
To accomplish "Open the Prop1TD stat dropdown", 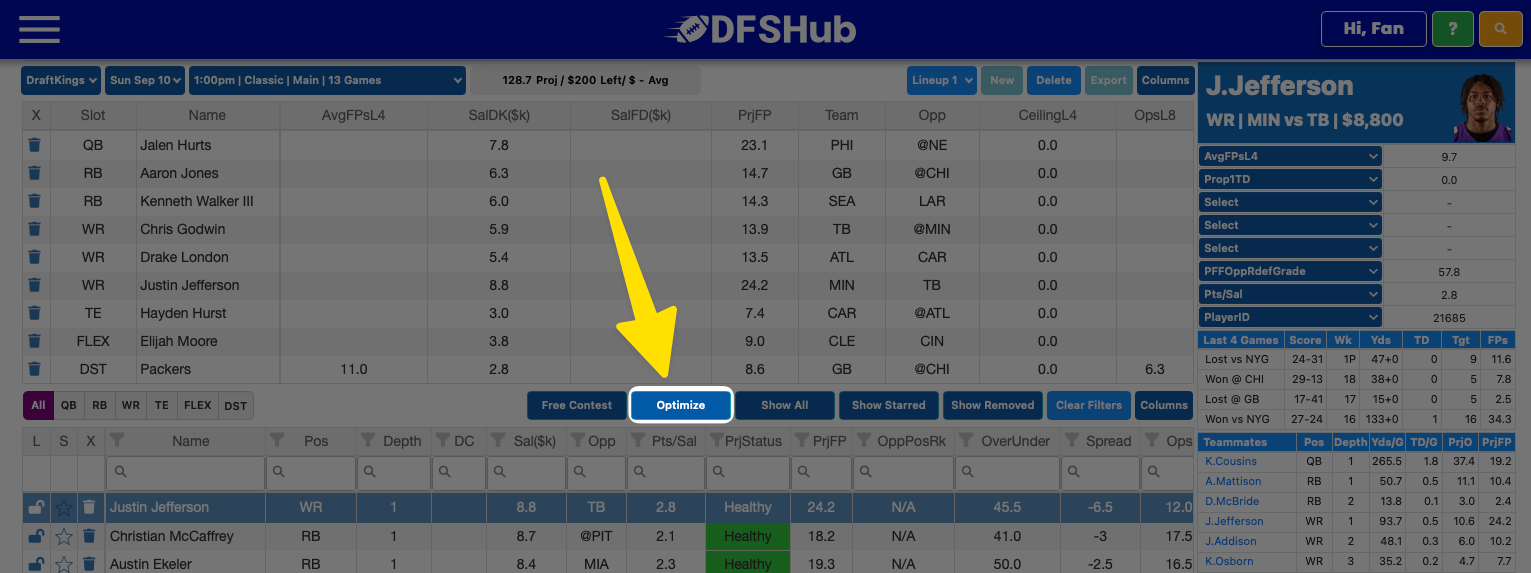I will pyautogui.click(x=1290, y=179).
